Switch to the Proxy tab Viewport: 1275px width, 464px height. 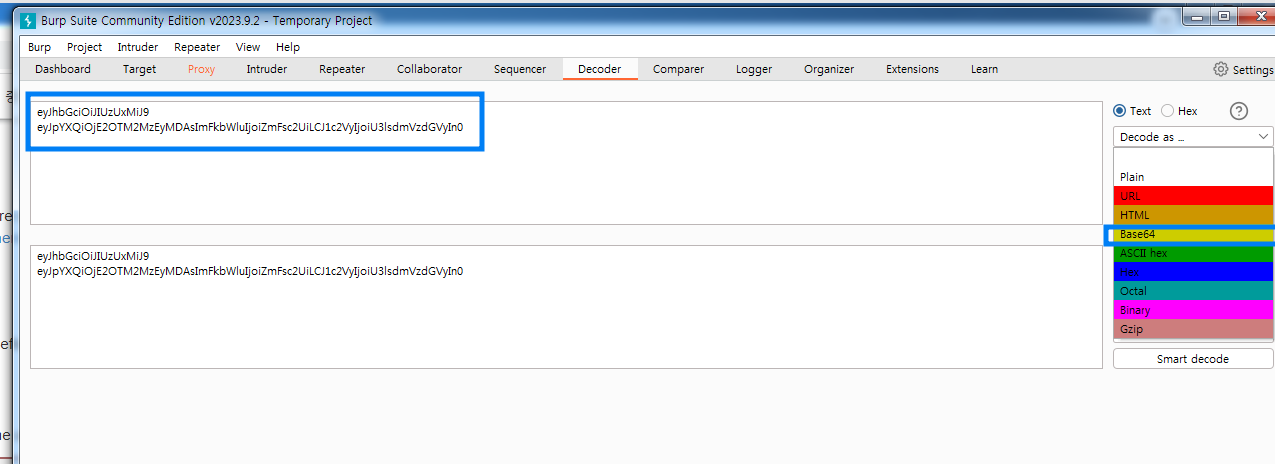(x=202, y=69)
